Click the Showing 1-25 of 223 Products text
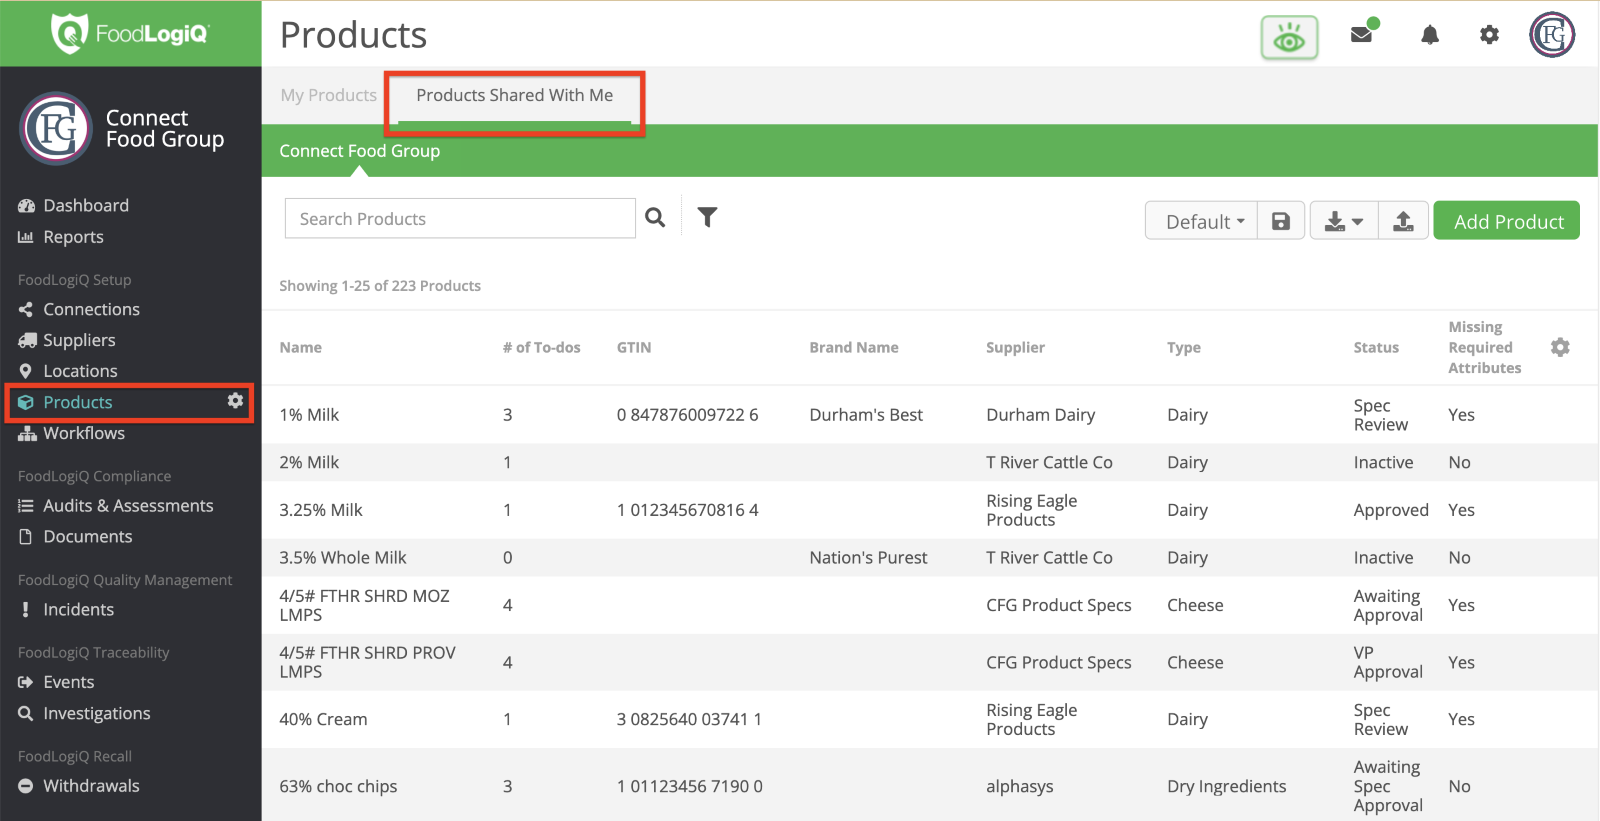This screenshot has height=821, width=1600. tap(380, 286)
